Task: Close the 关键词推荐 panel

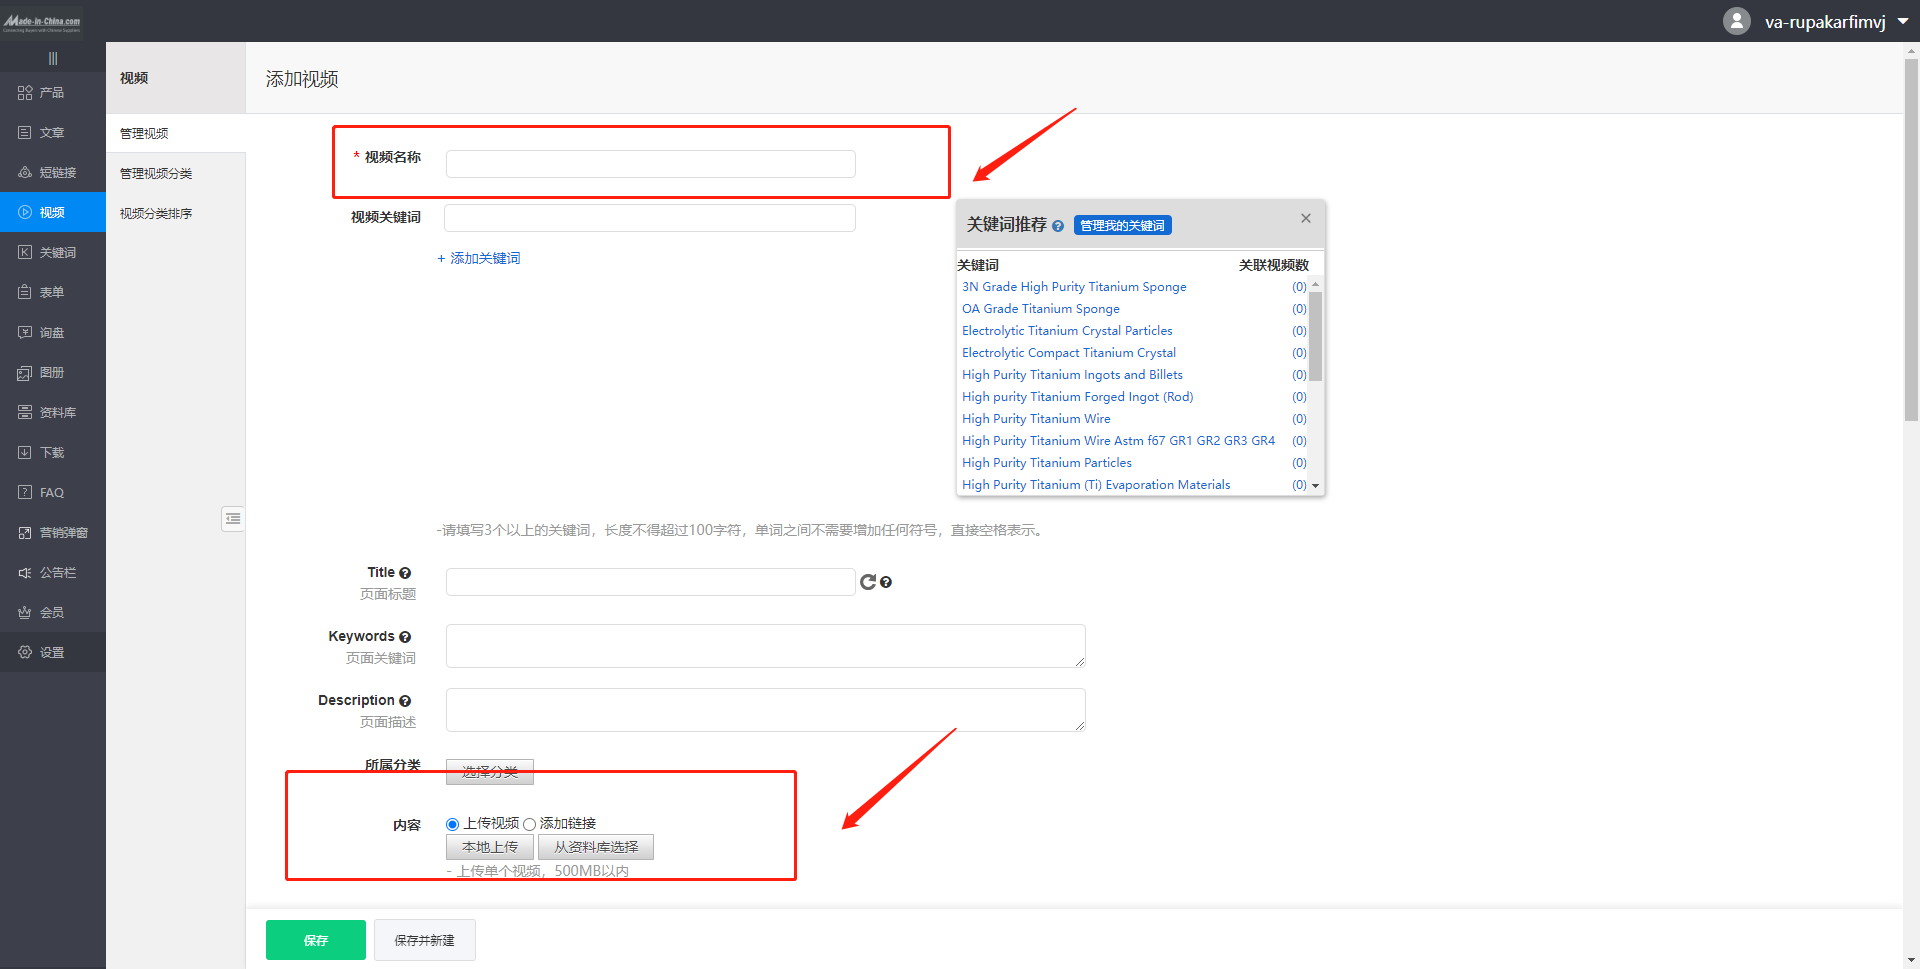Action: click(1305, 218)
